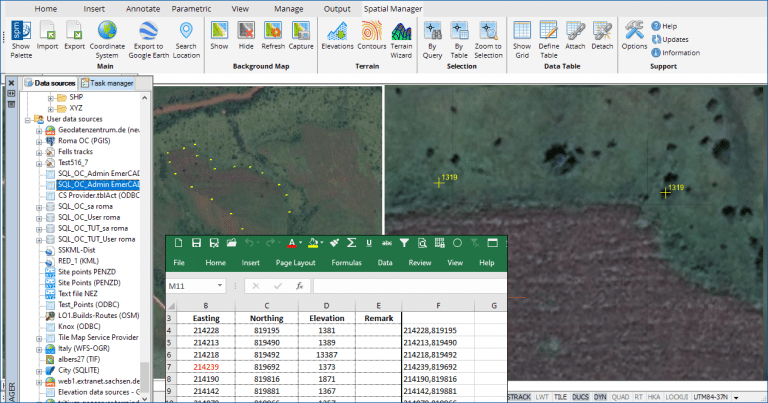Open the status bar dropdown beside UTM84-37N
The width and height of the screenshot is (768, 403).
coord(736,398)
